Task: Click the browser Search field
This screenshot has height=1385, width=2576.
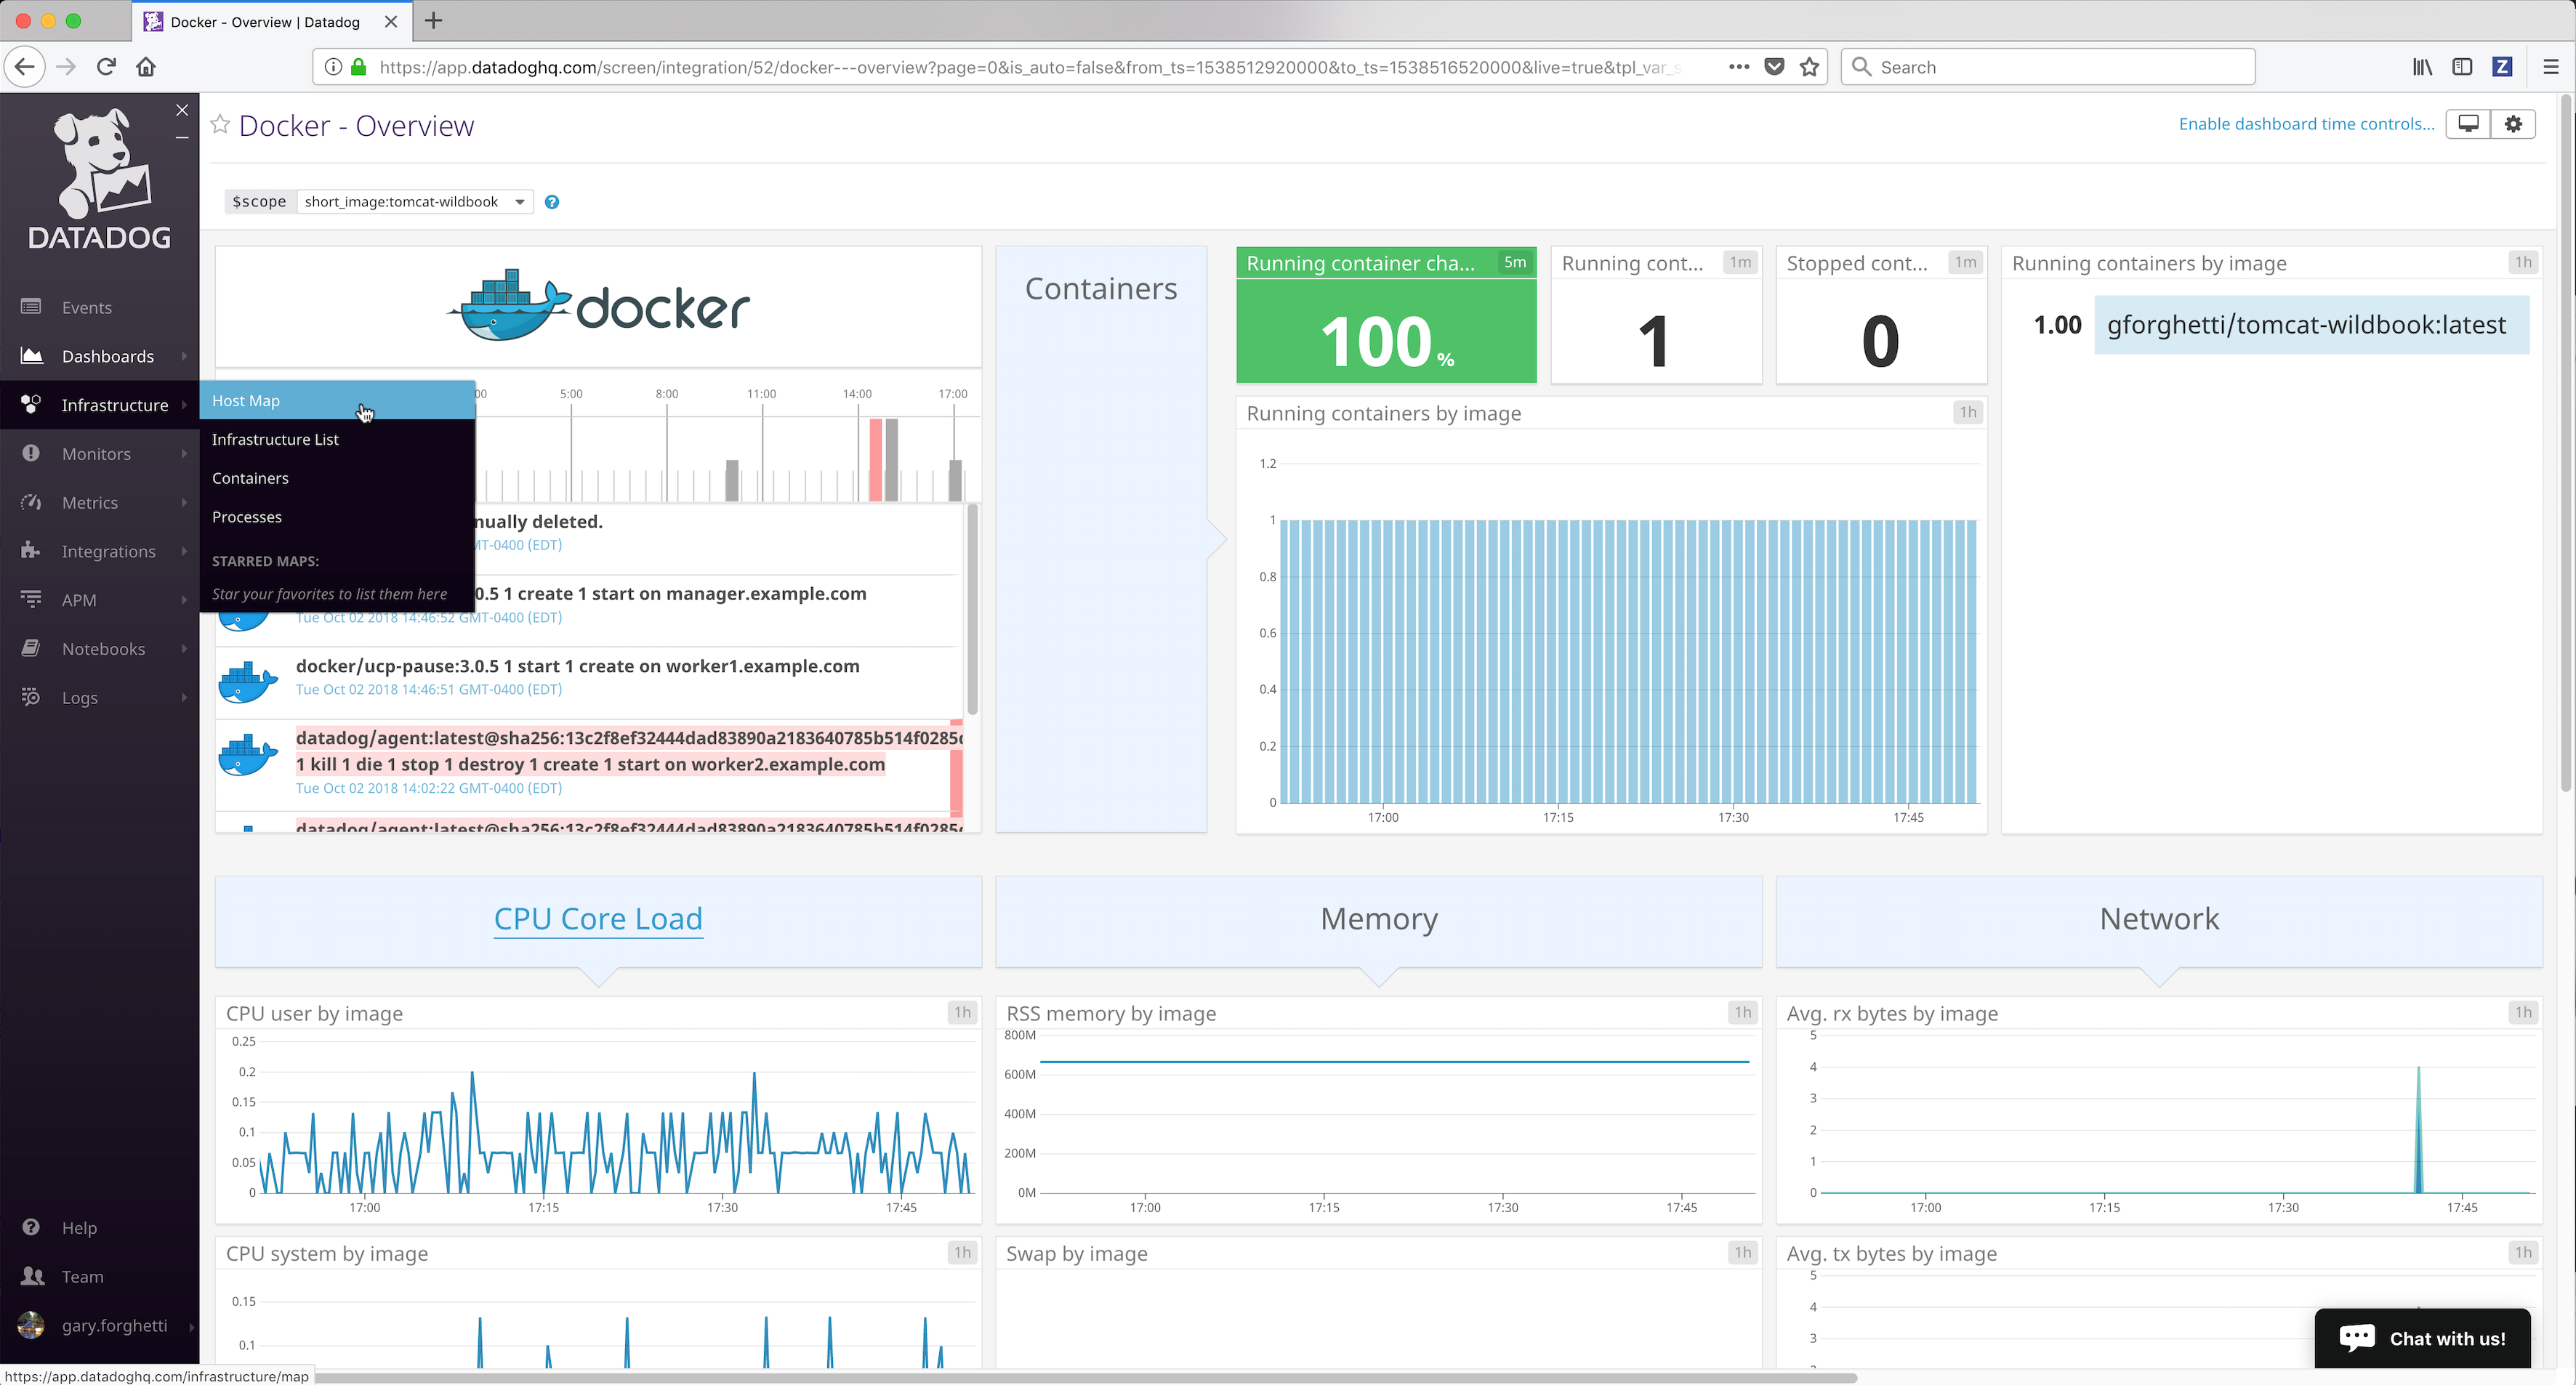Action: [x=2048, y=67]
